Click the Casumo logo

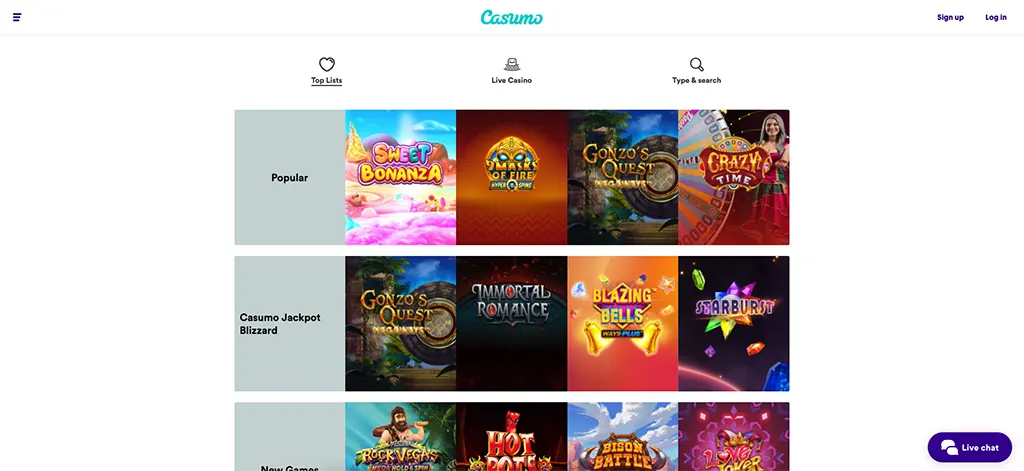tap(511, 18)
